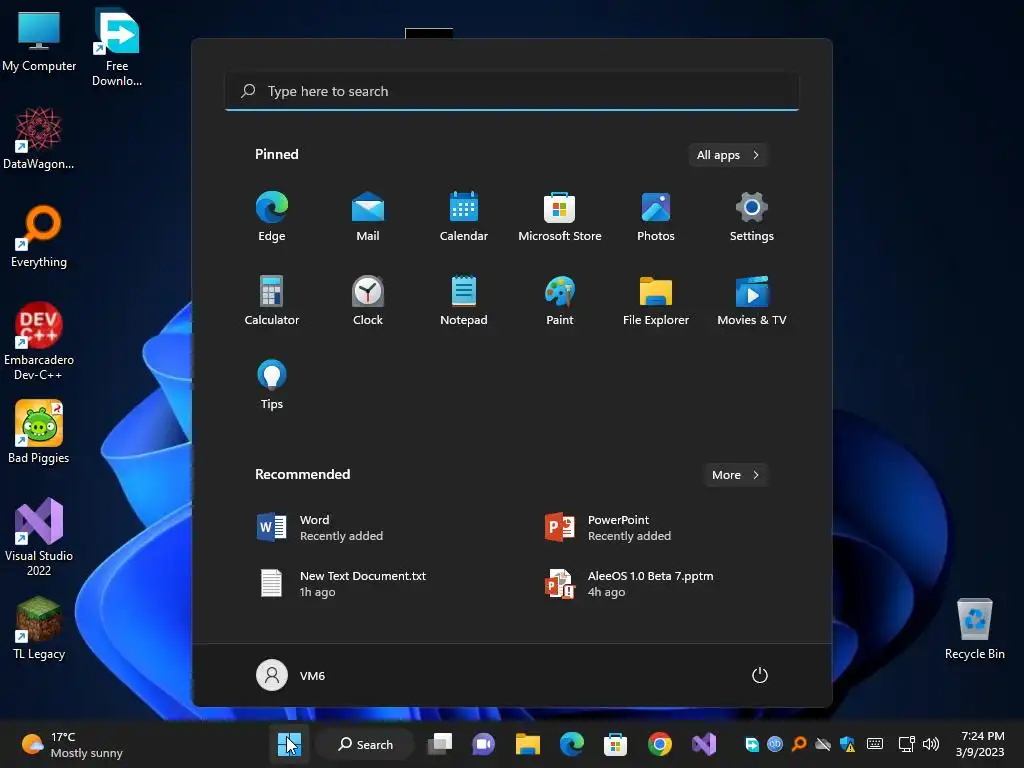Open Visual Studio on taskbar
Image resolution: width=1024 pixels, height=768 pixels.
704,744
